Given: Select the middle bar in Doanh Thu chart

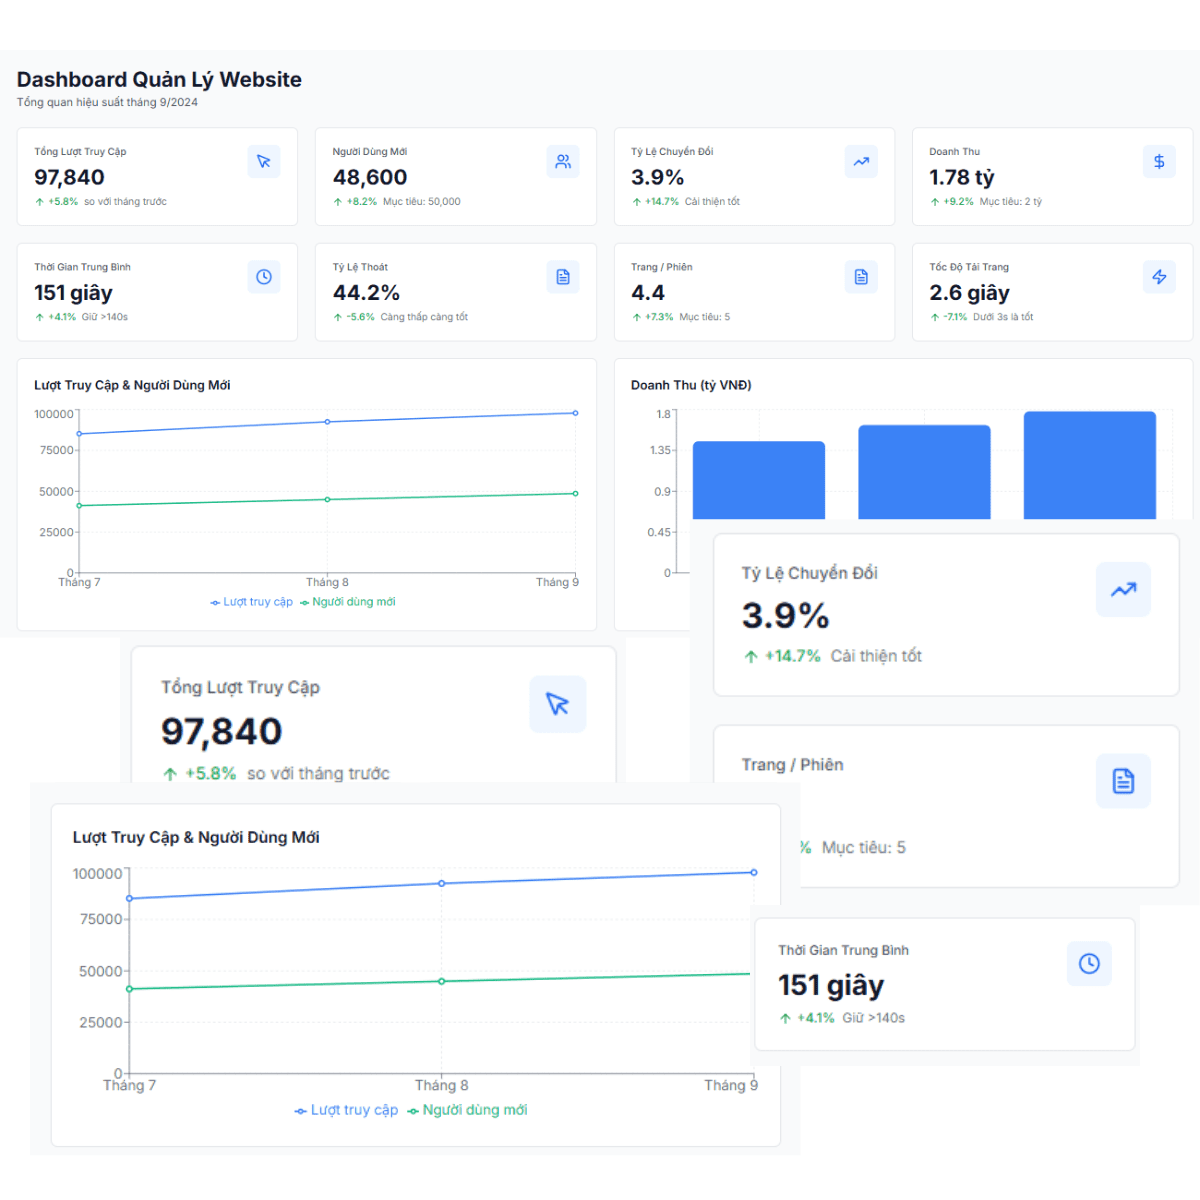Looking at the screenshot, I should coord(924,472).
